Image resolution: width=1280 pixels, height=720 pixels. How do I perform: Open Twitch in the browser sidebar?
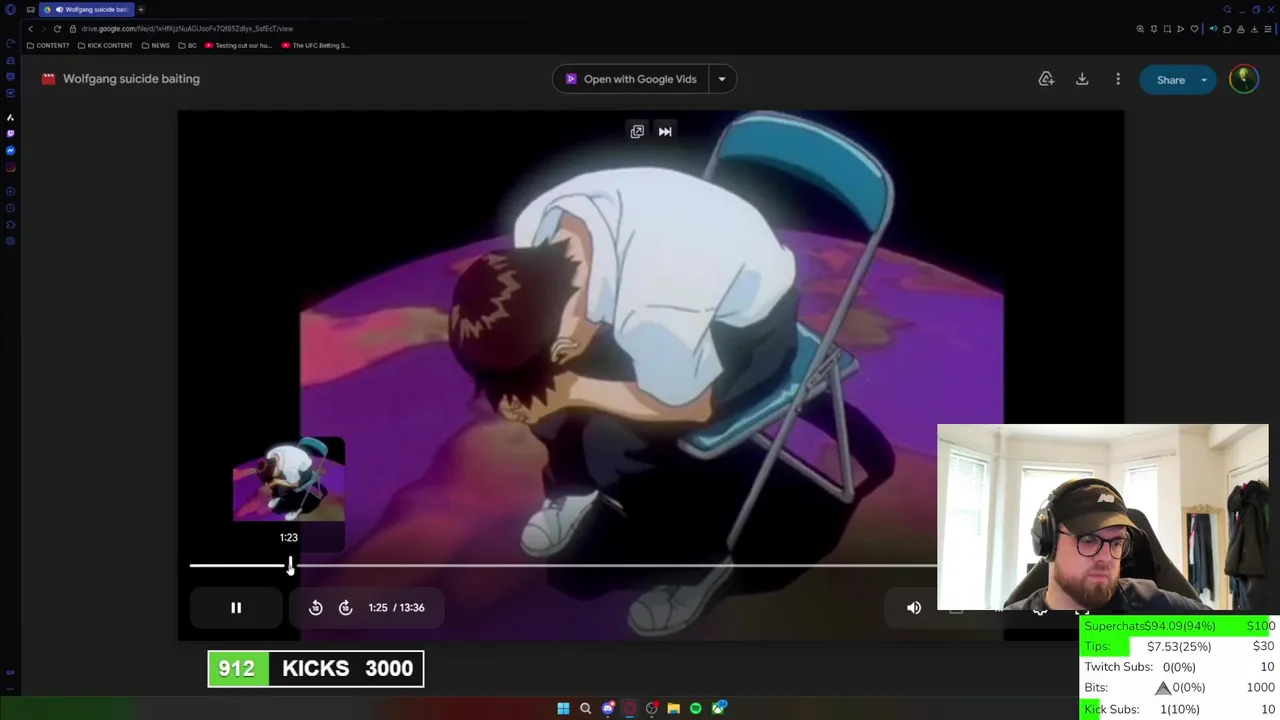pos(10,134)
